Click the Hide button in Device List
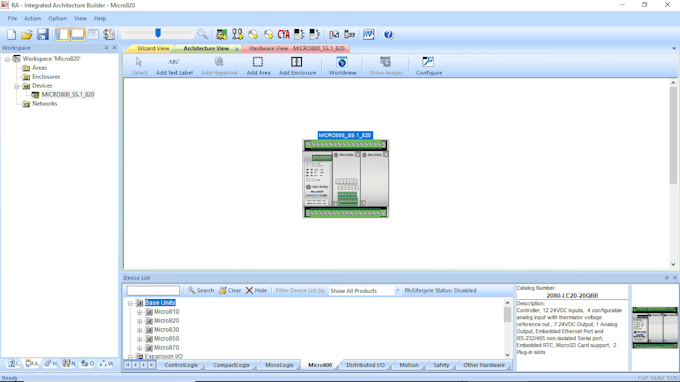 pos(256,291)
